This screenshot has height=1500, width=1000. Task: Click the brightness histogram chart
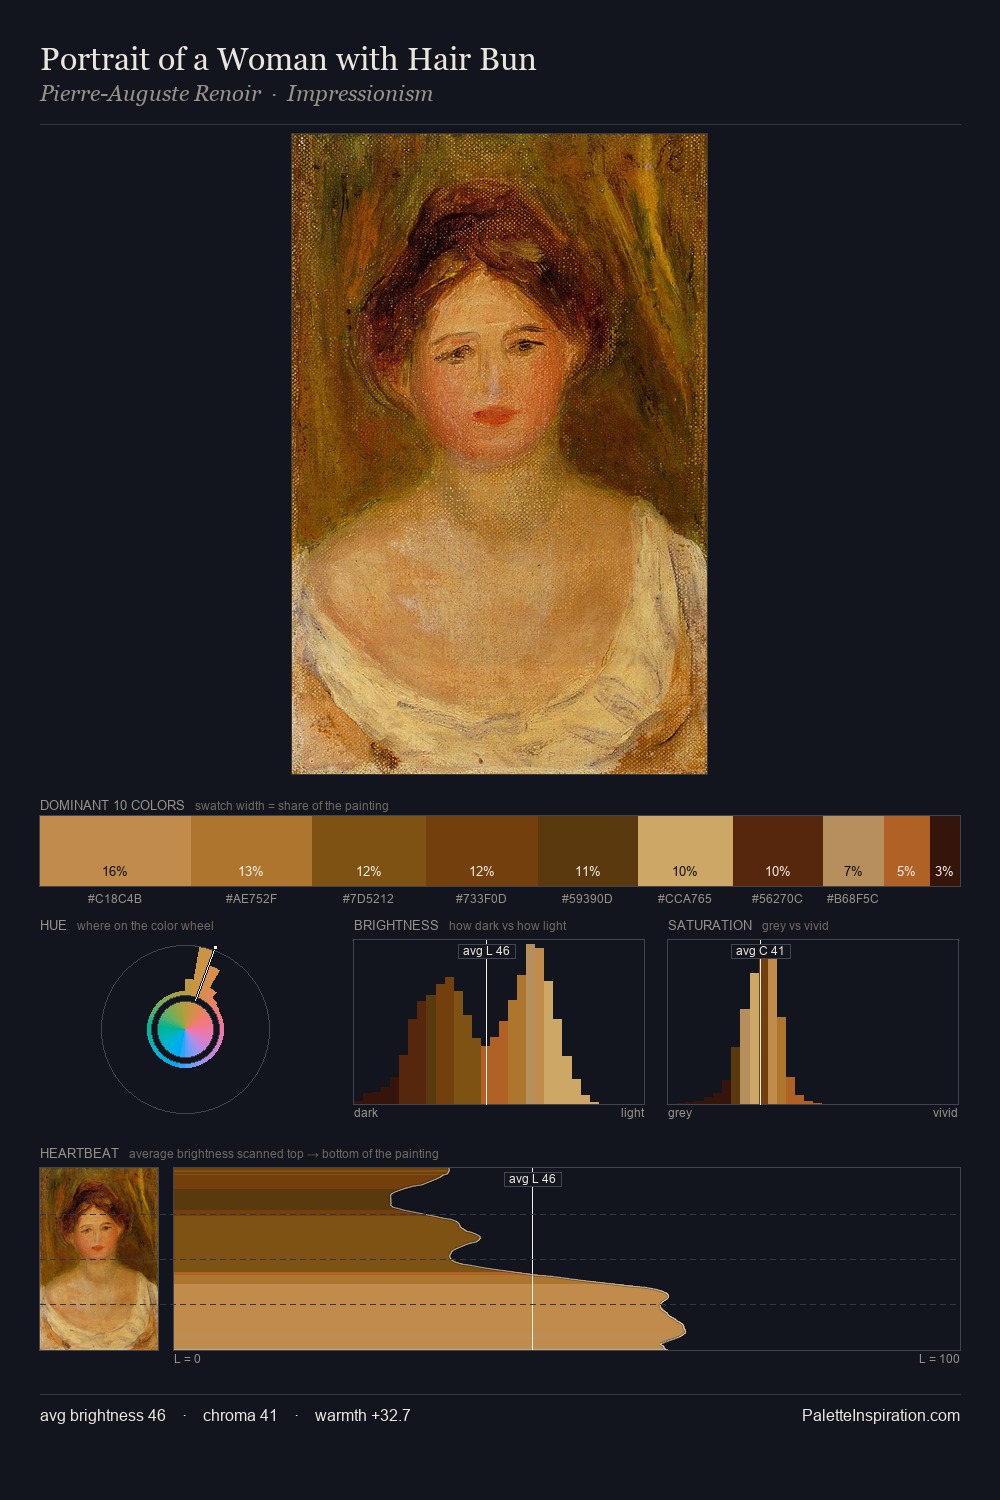499,1022
